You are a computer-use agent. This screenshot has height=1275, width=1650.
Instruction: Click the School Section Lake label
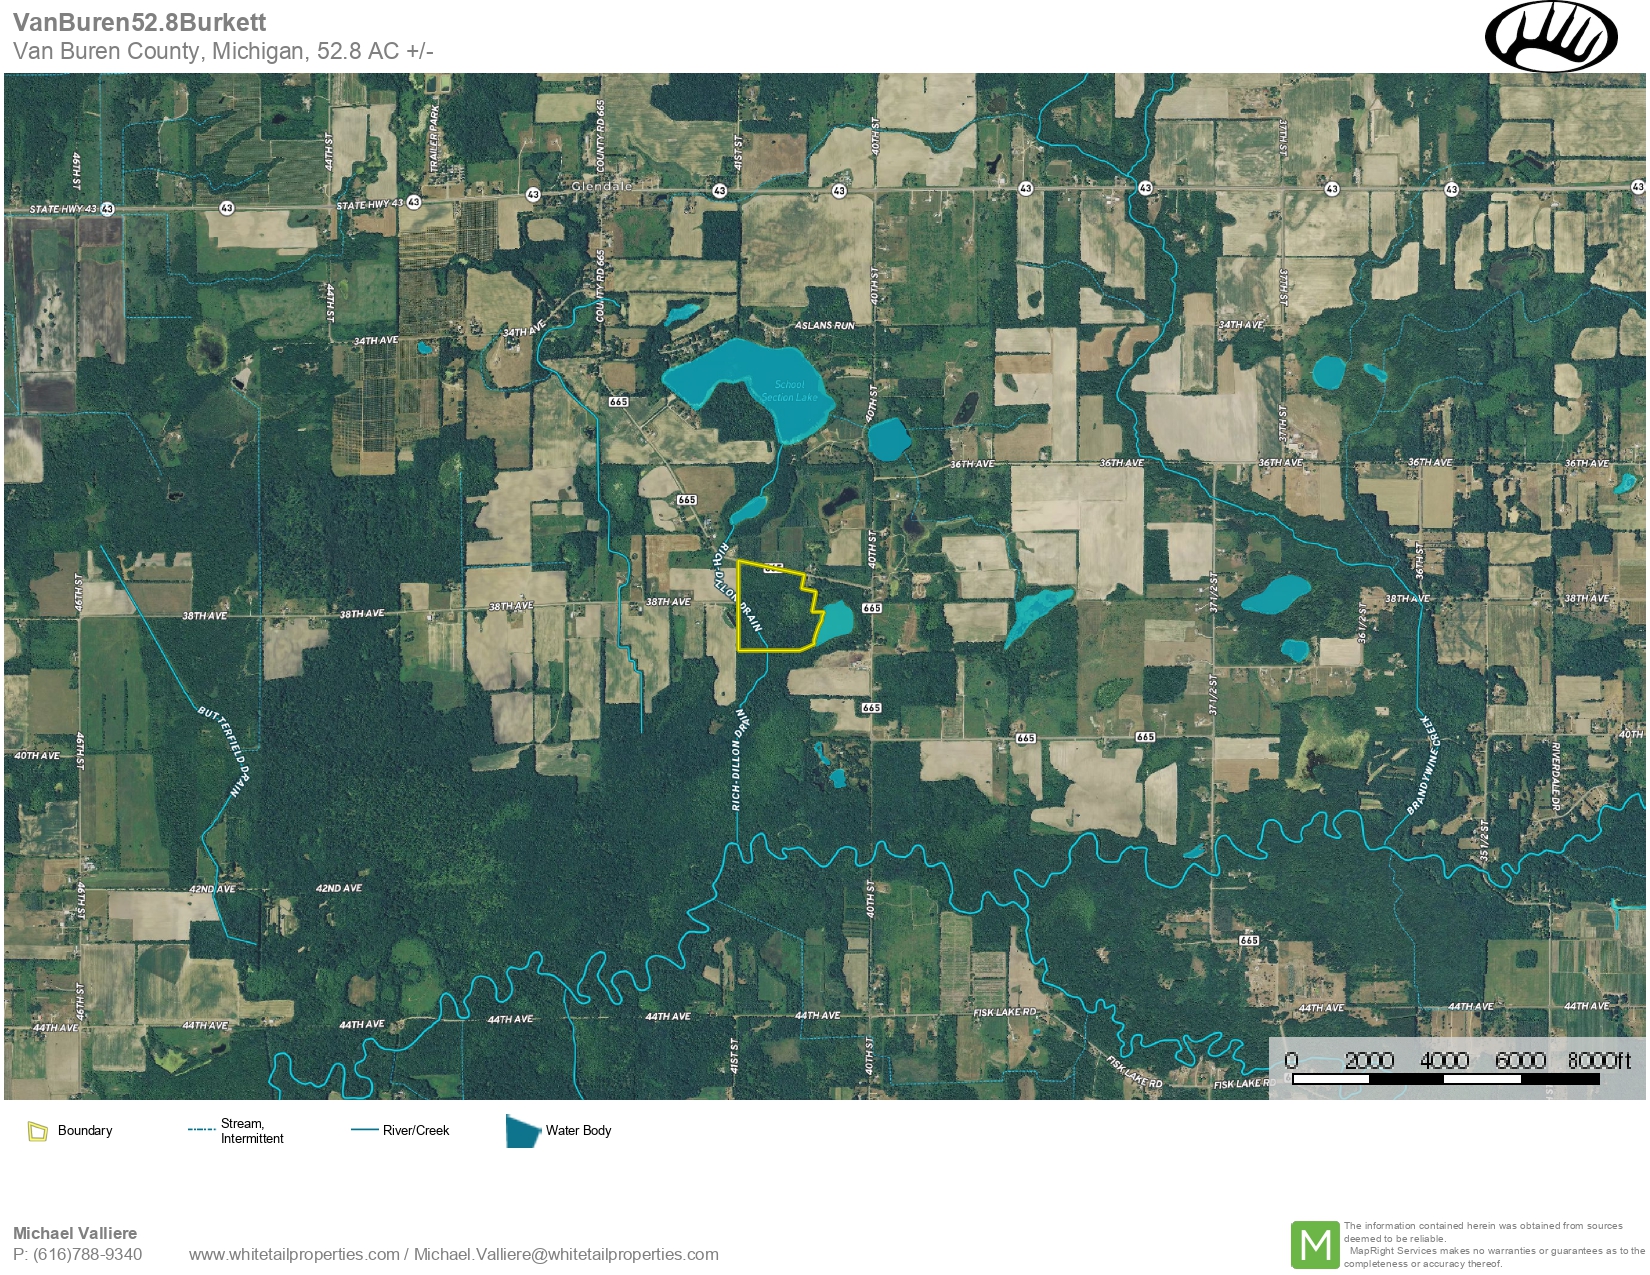click(x=789, y=391)
